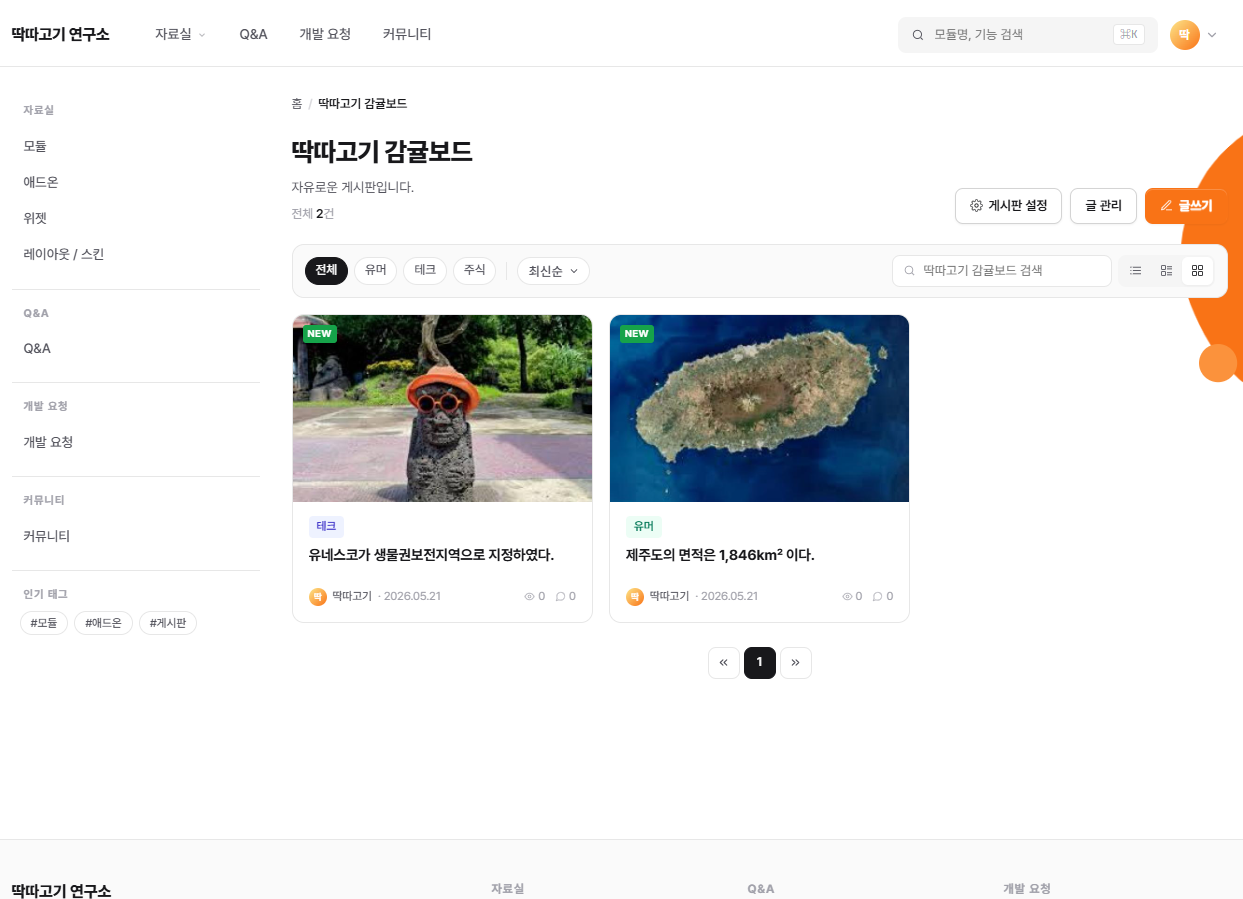Open the 최신순 sort dropdown
The image size is (1243, 899).
[553, 271]
